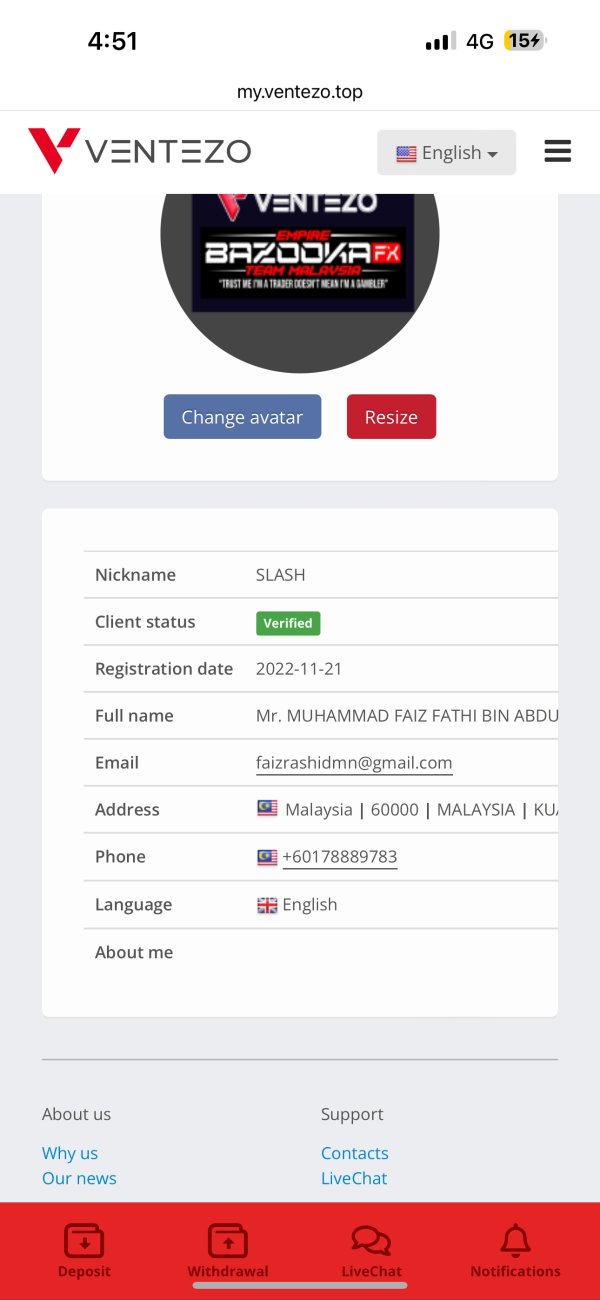Click the green Verified status badge
The image size is (600, 1300).
point(288,623)
